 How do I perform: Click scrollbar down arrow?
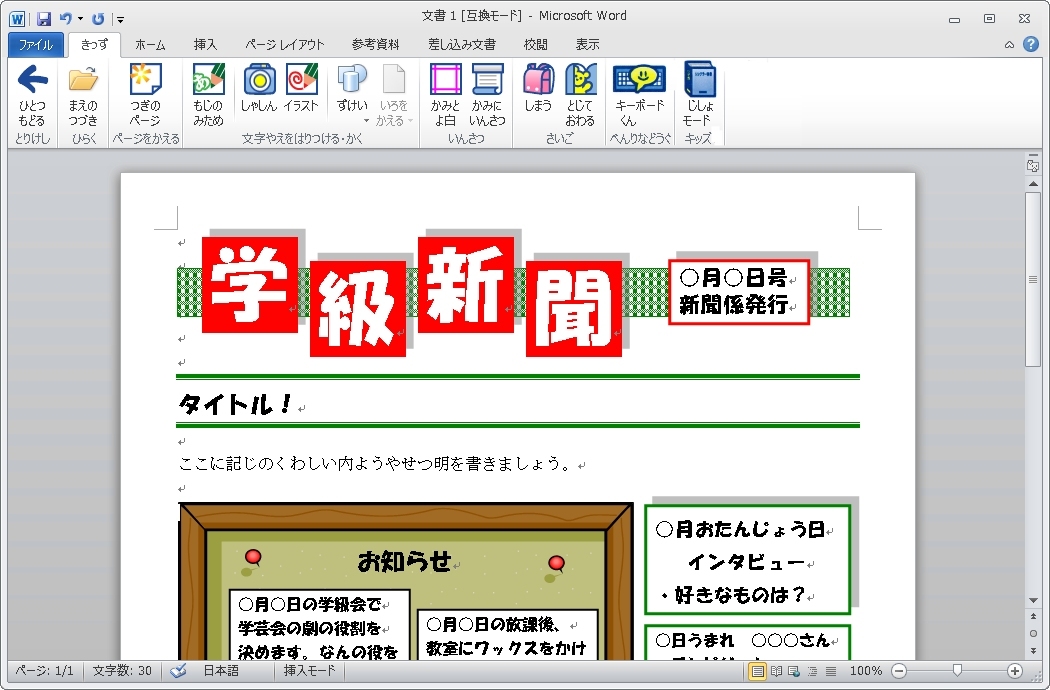[x=1033, y=601]
